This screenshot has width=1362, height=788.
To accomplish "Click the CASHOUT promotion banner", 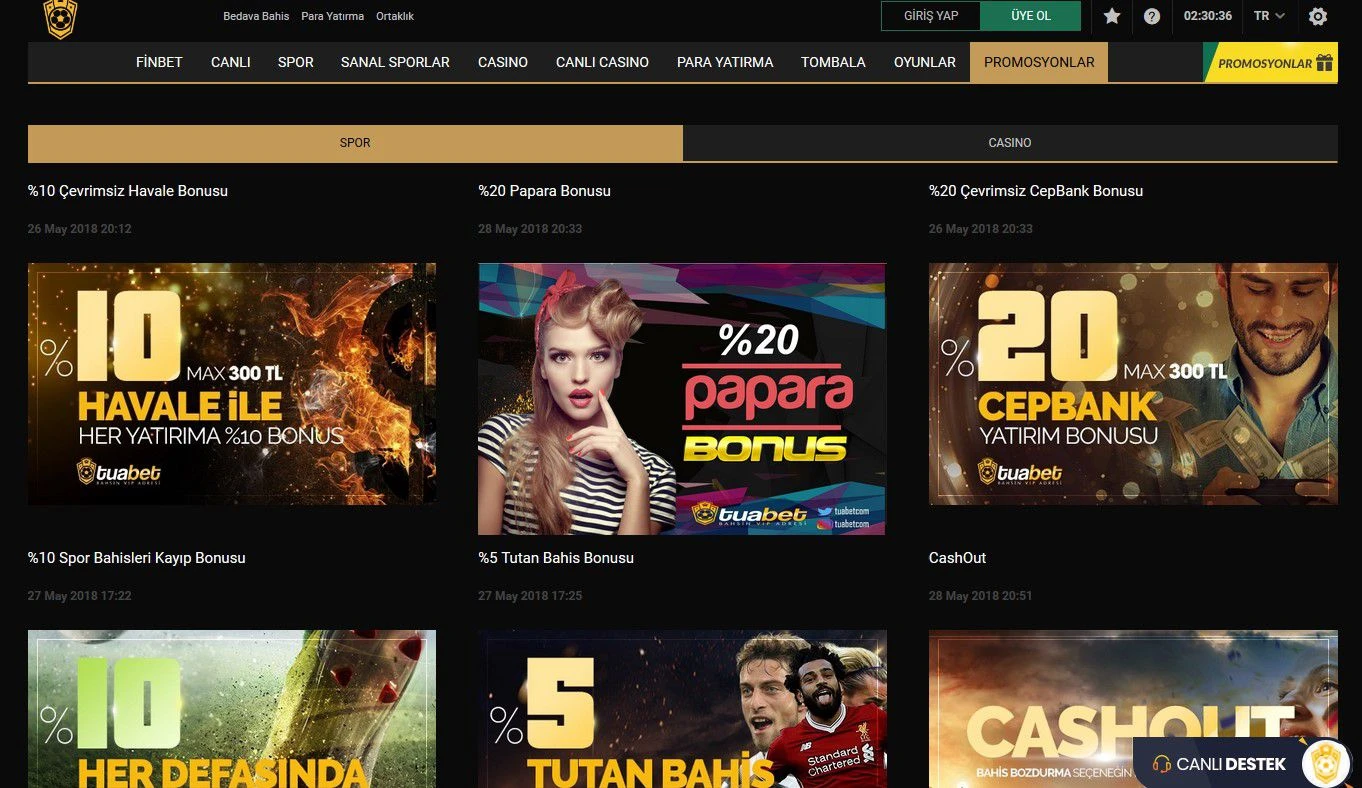I will pos(1133,709).
